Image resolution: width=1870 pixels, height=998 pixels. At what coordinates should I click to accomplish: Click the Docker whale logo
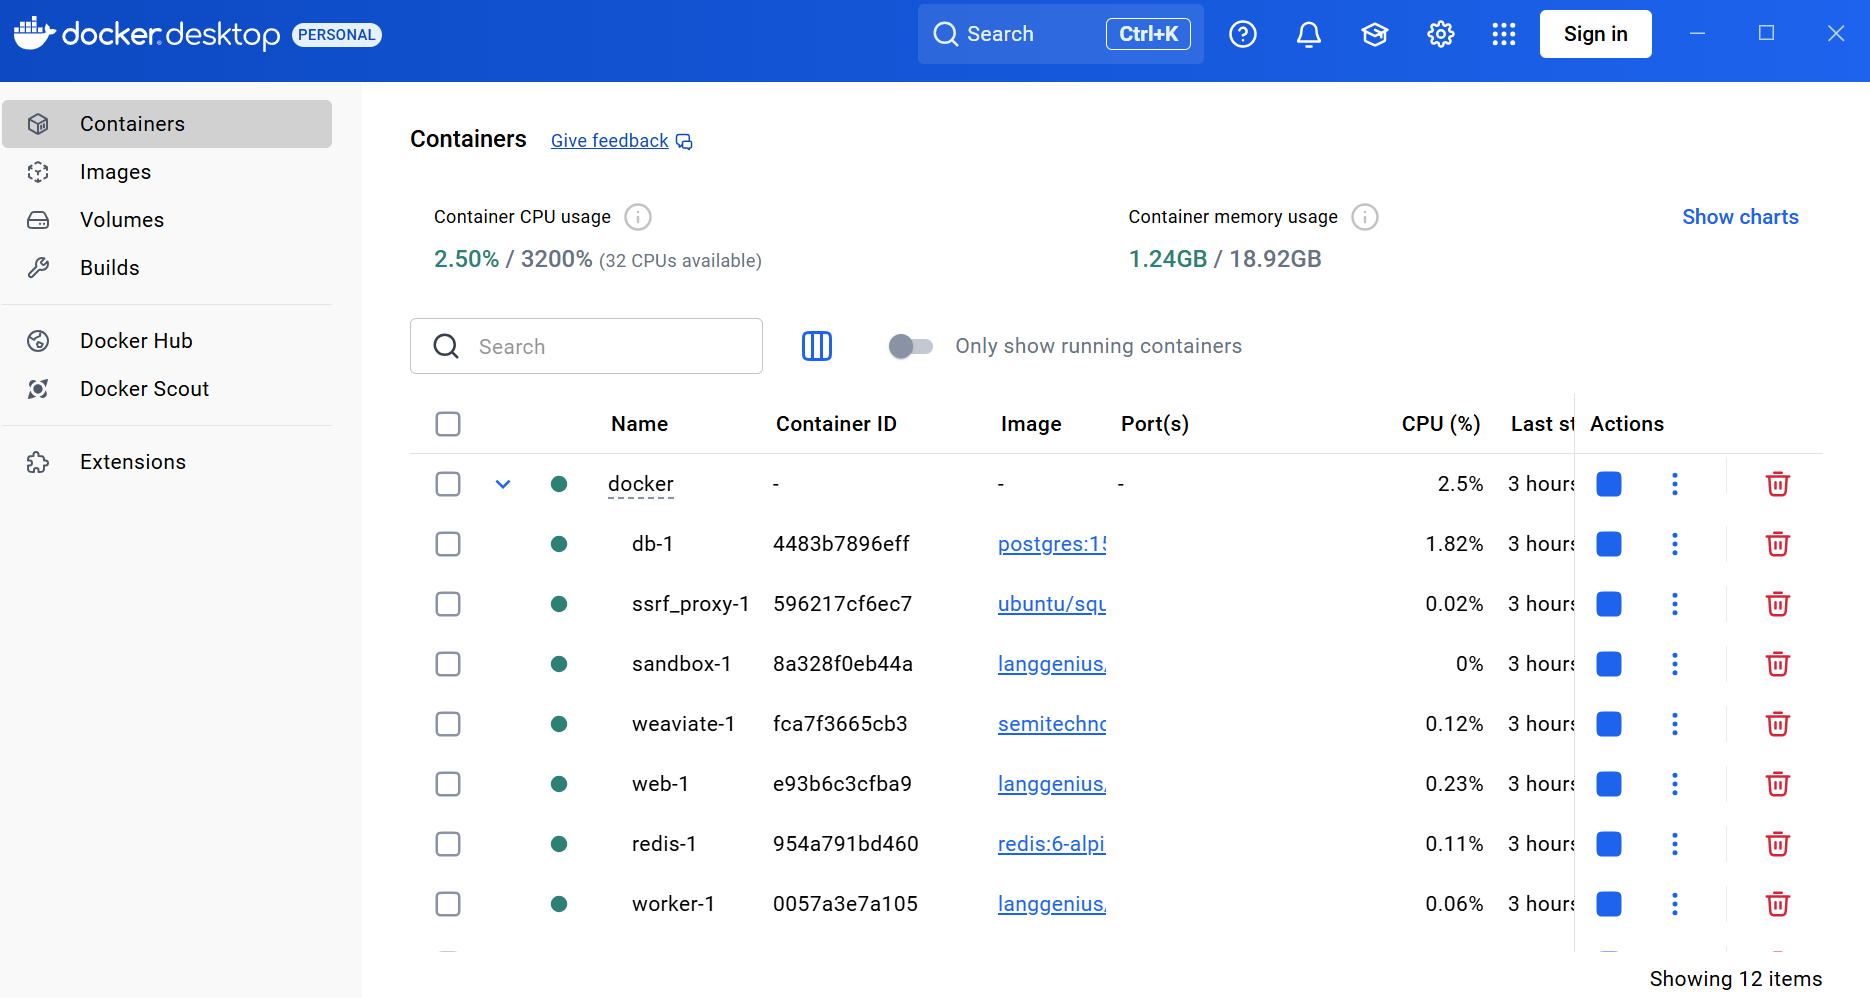(x=34, y=34)
